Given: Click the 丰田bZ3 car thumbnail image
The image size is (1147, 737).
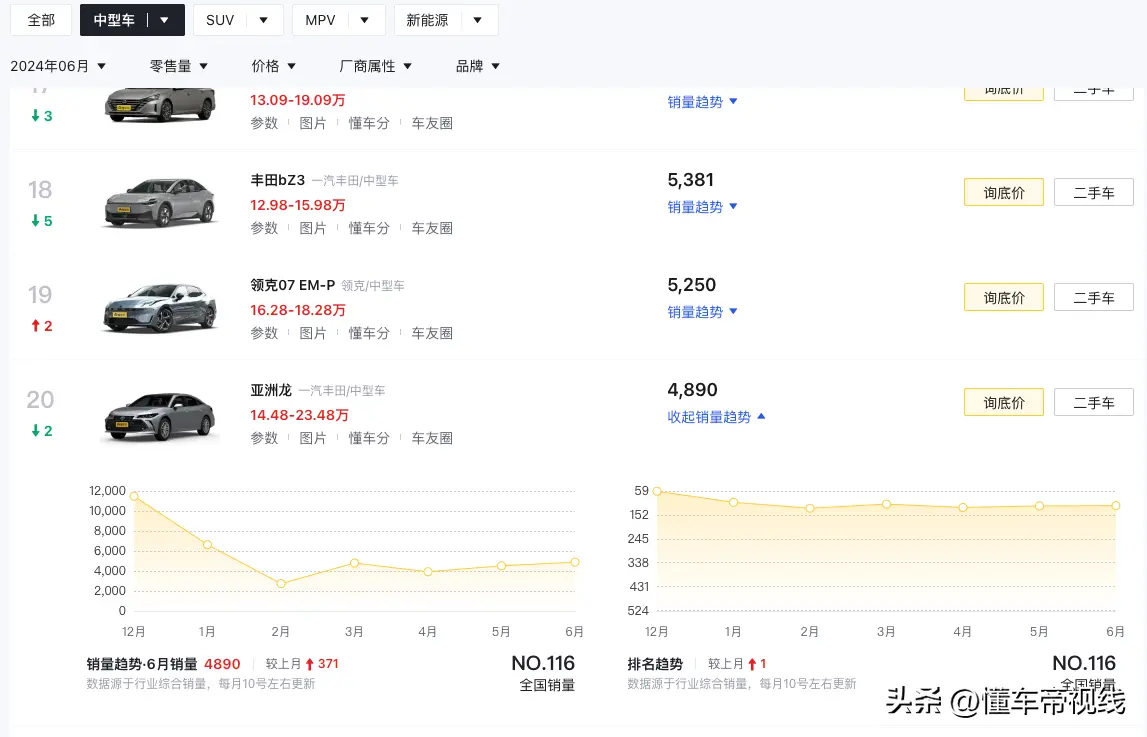Looking at the screenshot, I should 160,203.
